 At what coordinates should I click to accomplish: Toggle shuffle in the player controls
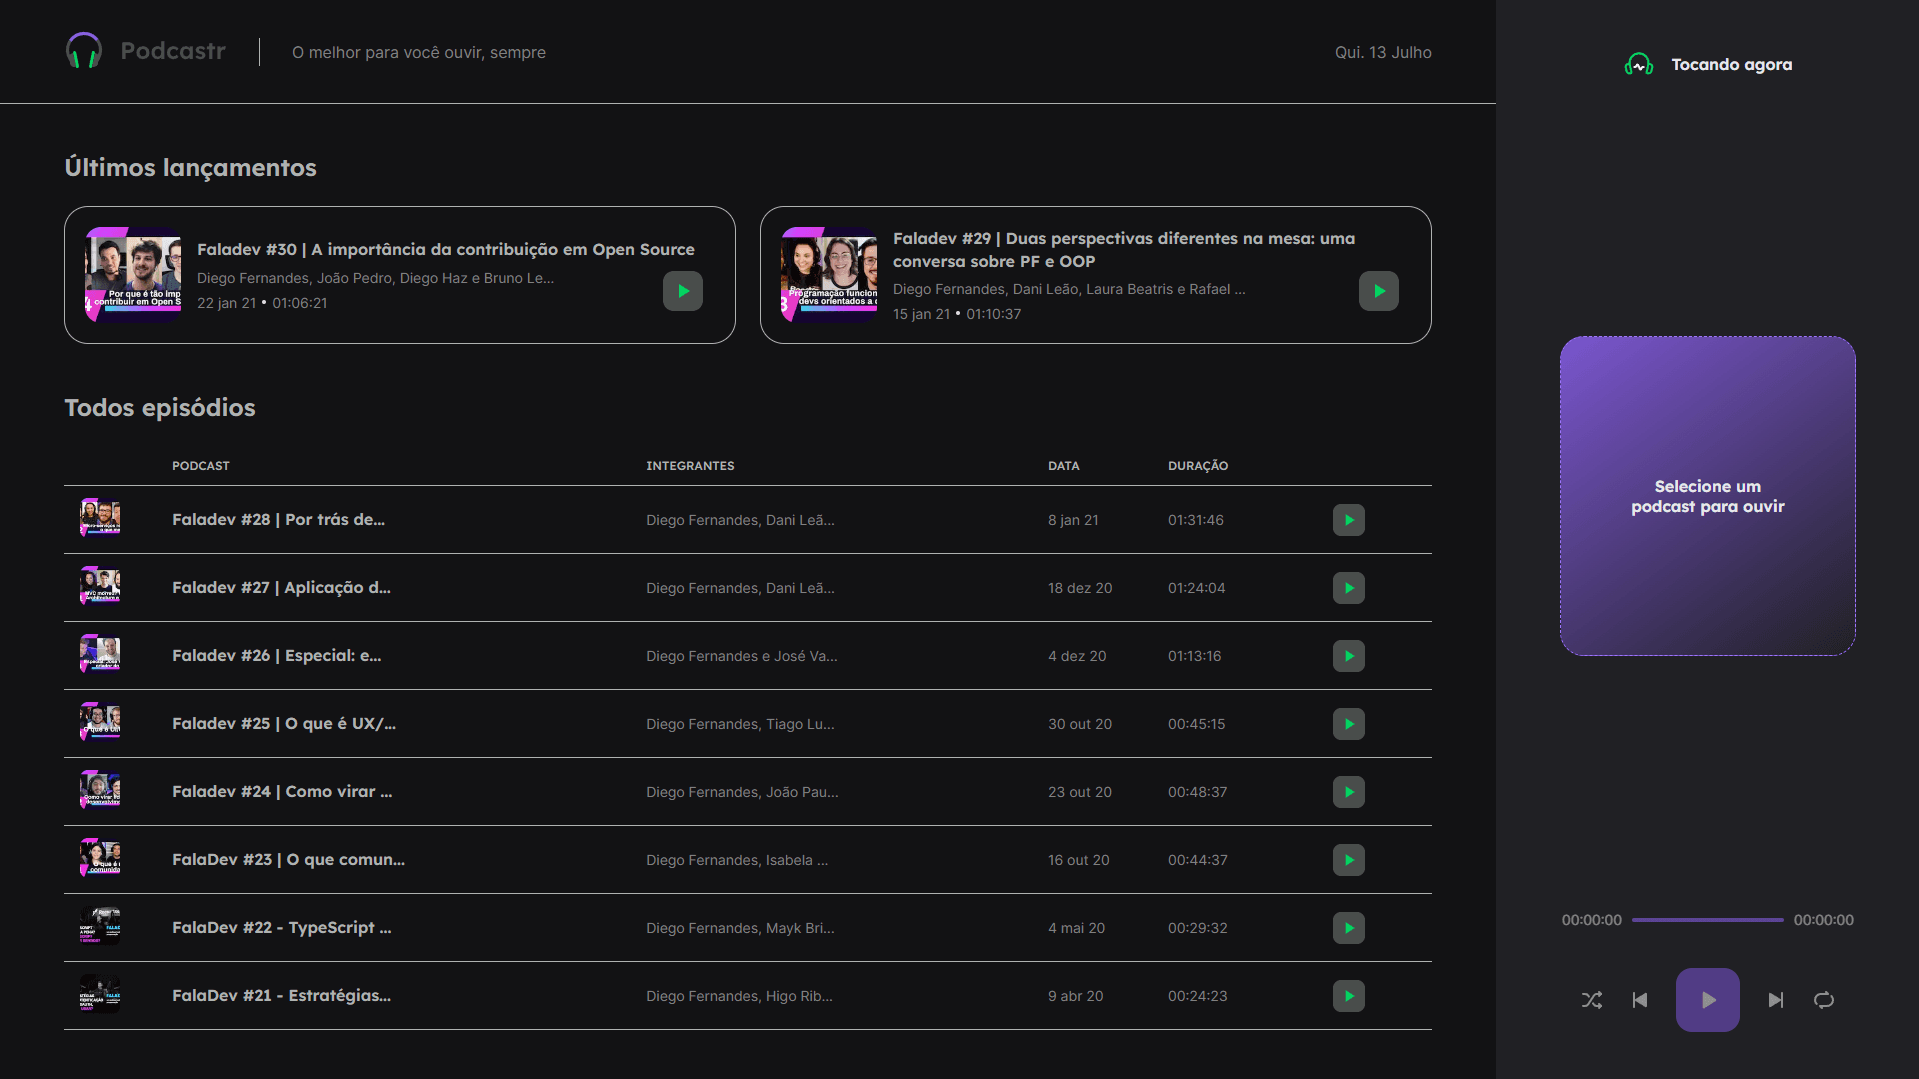tap(1591, 1000)
